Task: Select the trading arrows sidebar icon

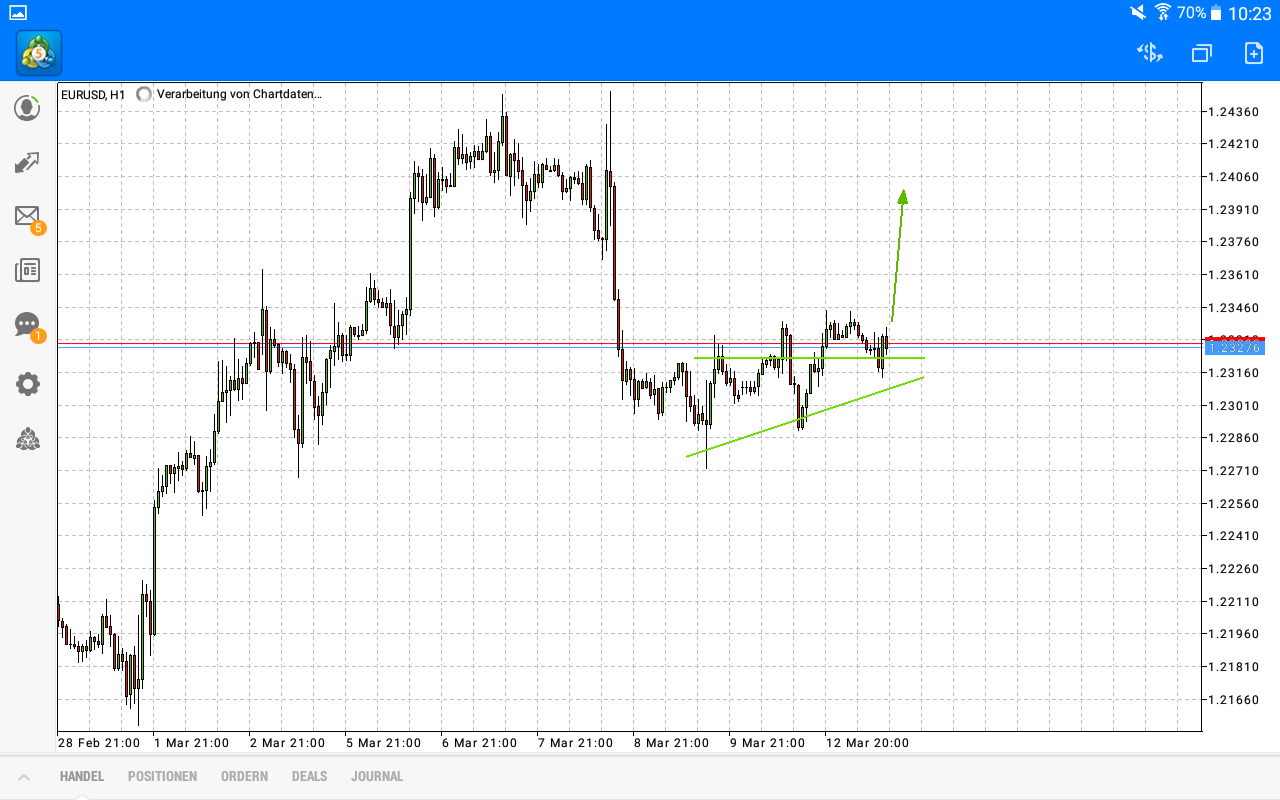Action: 27,162
